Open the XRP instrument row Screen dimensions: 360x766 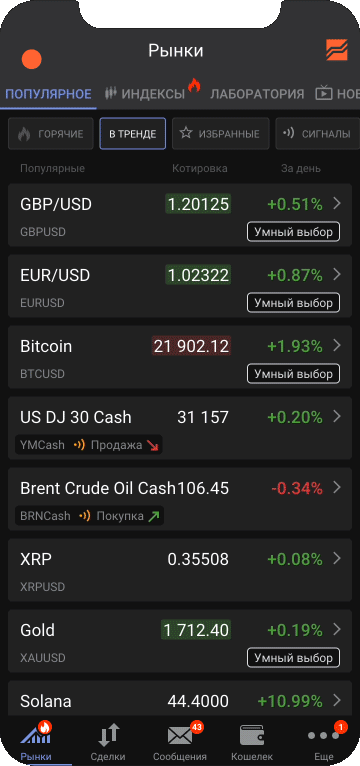pyautogui.click(x=180, y=570)
